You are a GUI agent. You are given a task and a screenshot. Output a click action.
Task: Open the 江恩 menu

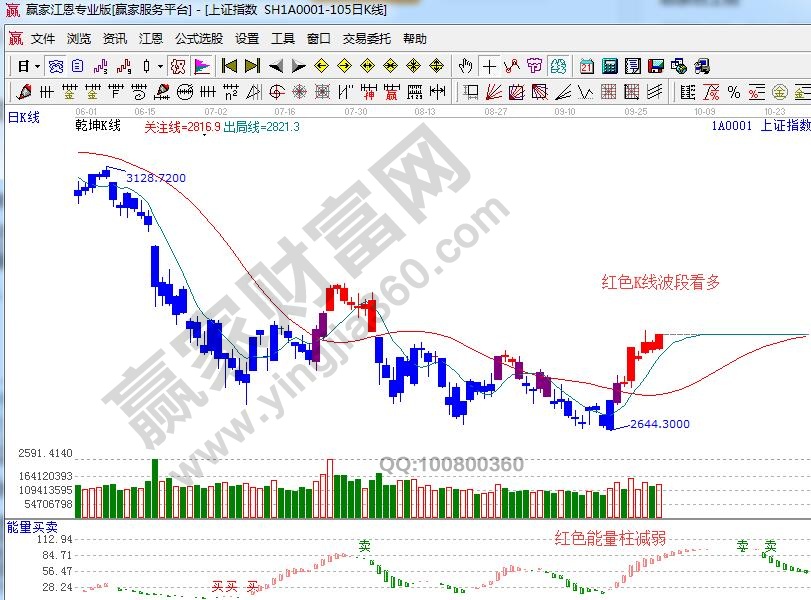(x=151, y=39)
